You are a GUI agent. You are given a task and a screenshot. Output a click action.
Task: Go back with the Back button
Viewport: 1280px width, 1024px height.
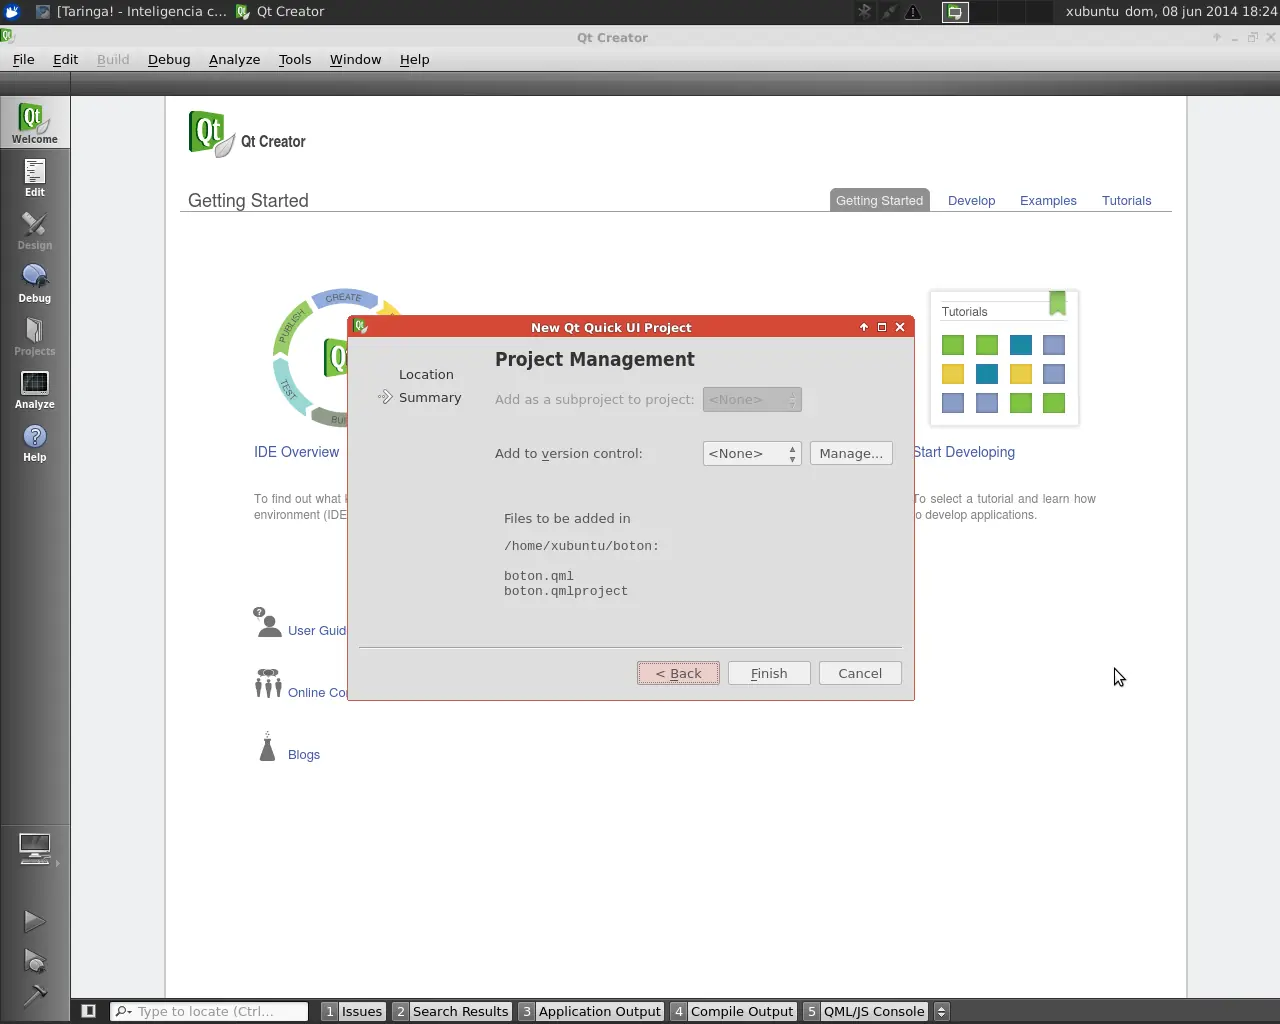tap(678, 673)
